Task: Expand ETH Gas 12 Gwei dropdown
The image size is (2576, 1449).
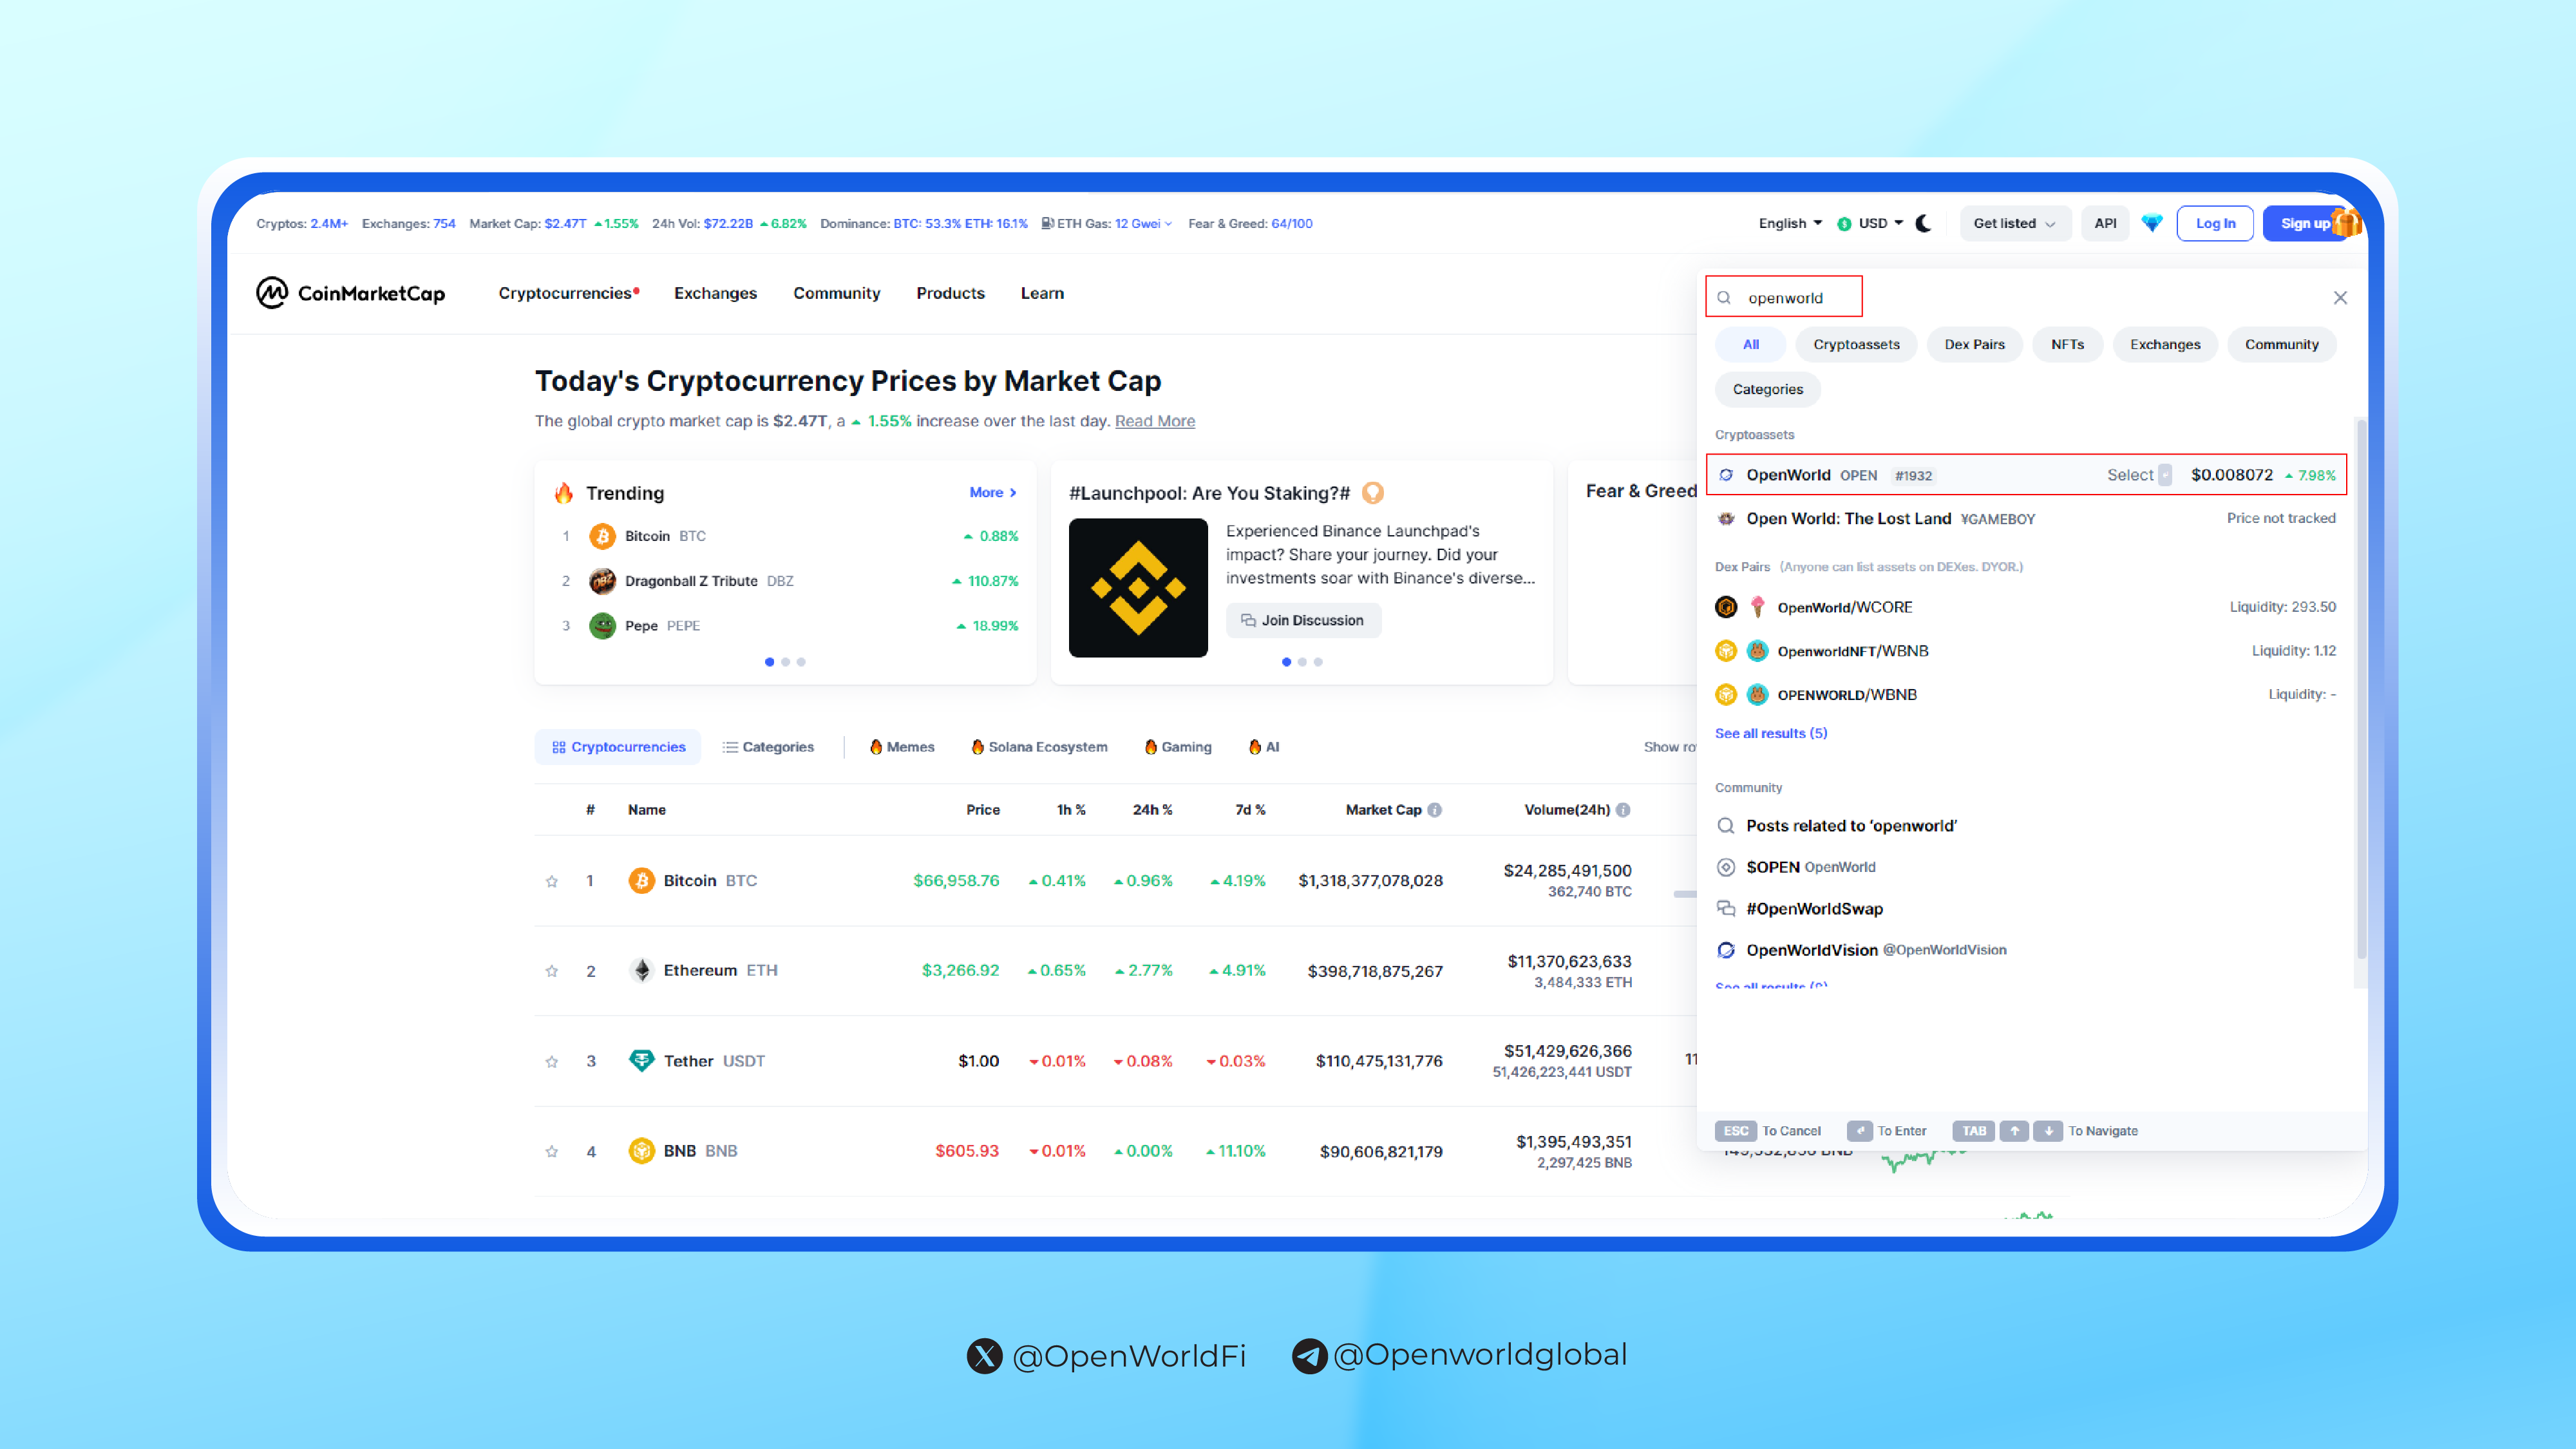Action: pos(1143,223)
